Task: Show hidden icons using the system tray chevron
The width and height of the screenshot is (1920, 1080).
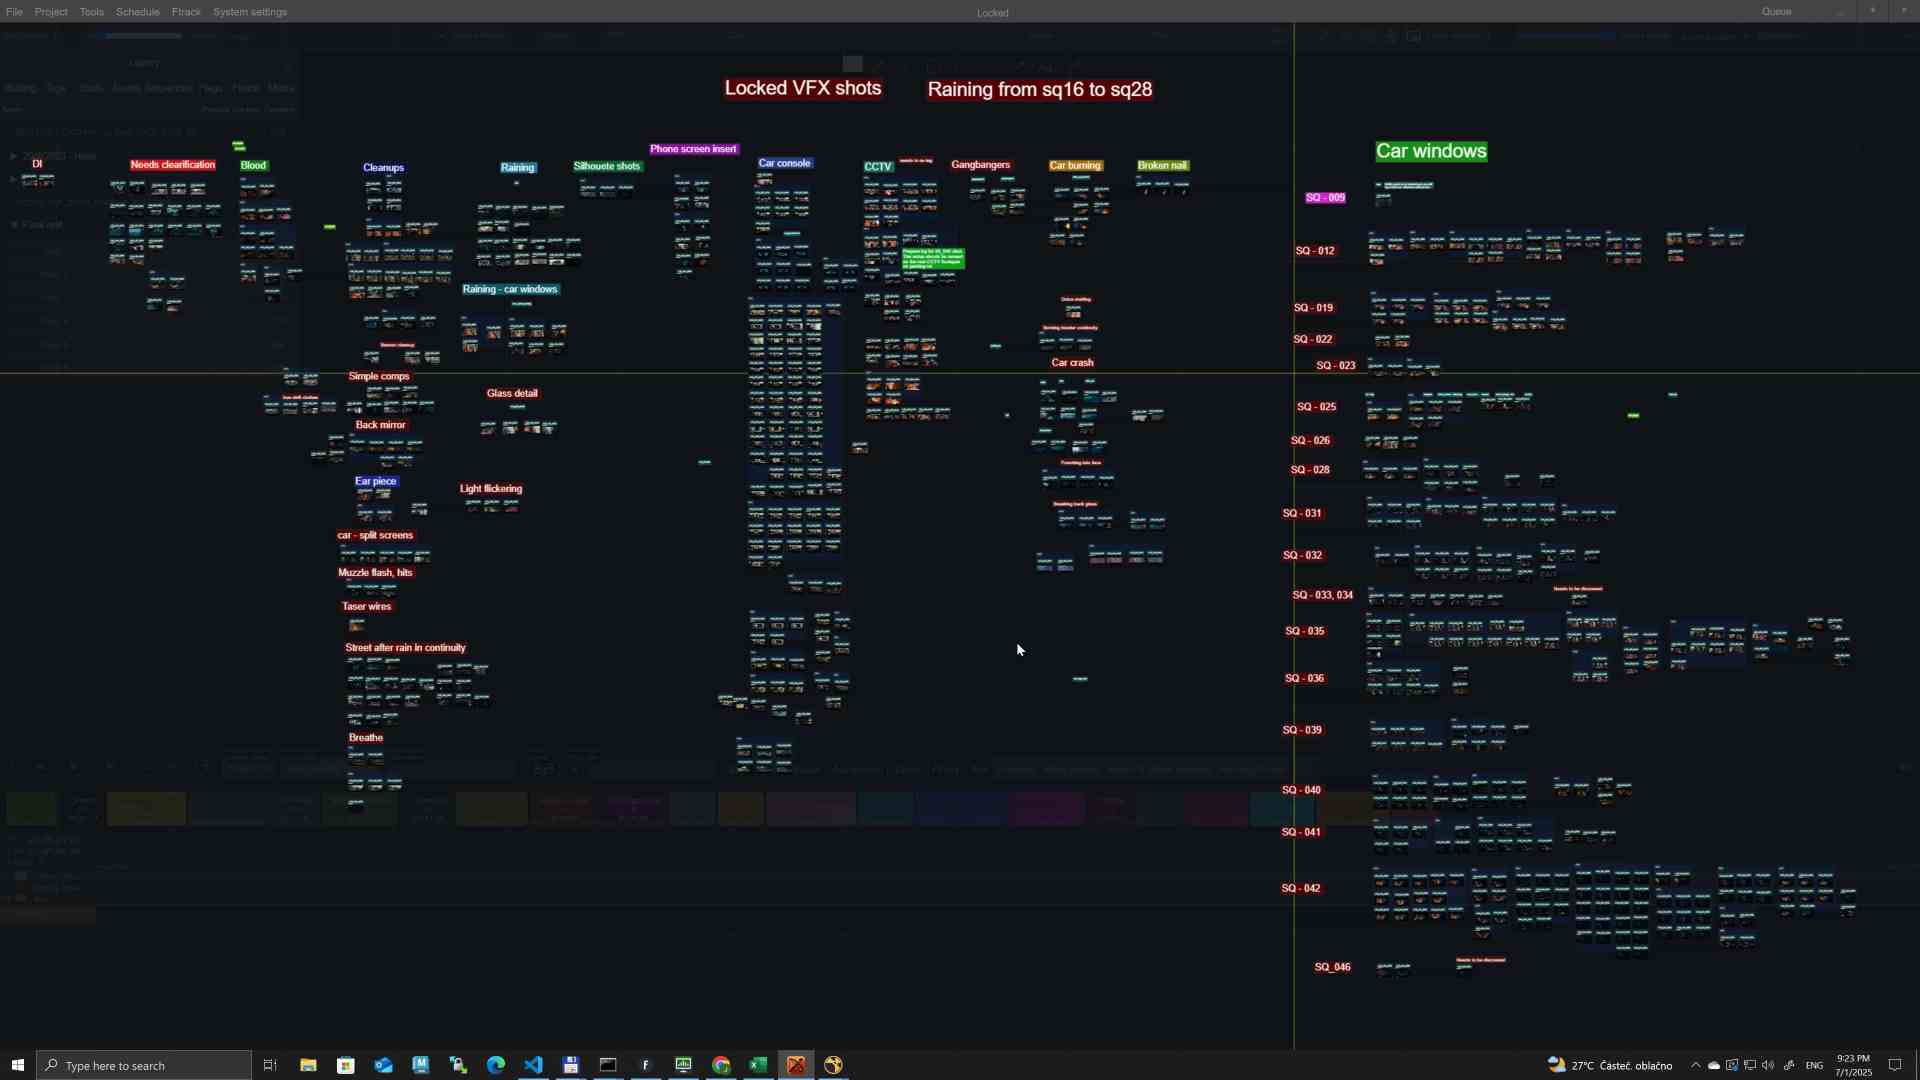Action: coord(1695,1065)
